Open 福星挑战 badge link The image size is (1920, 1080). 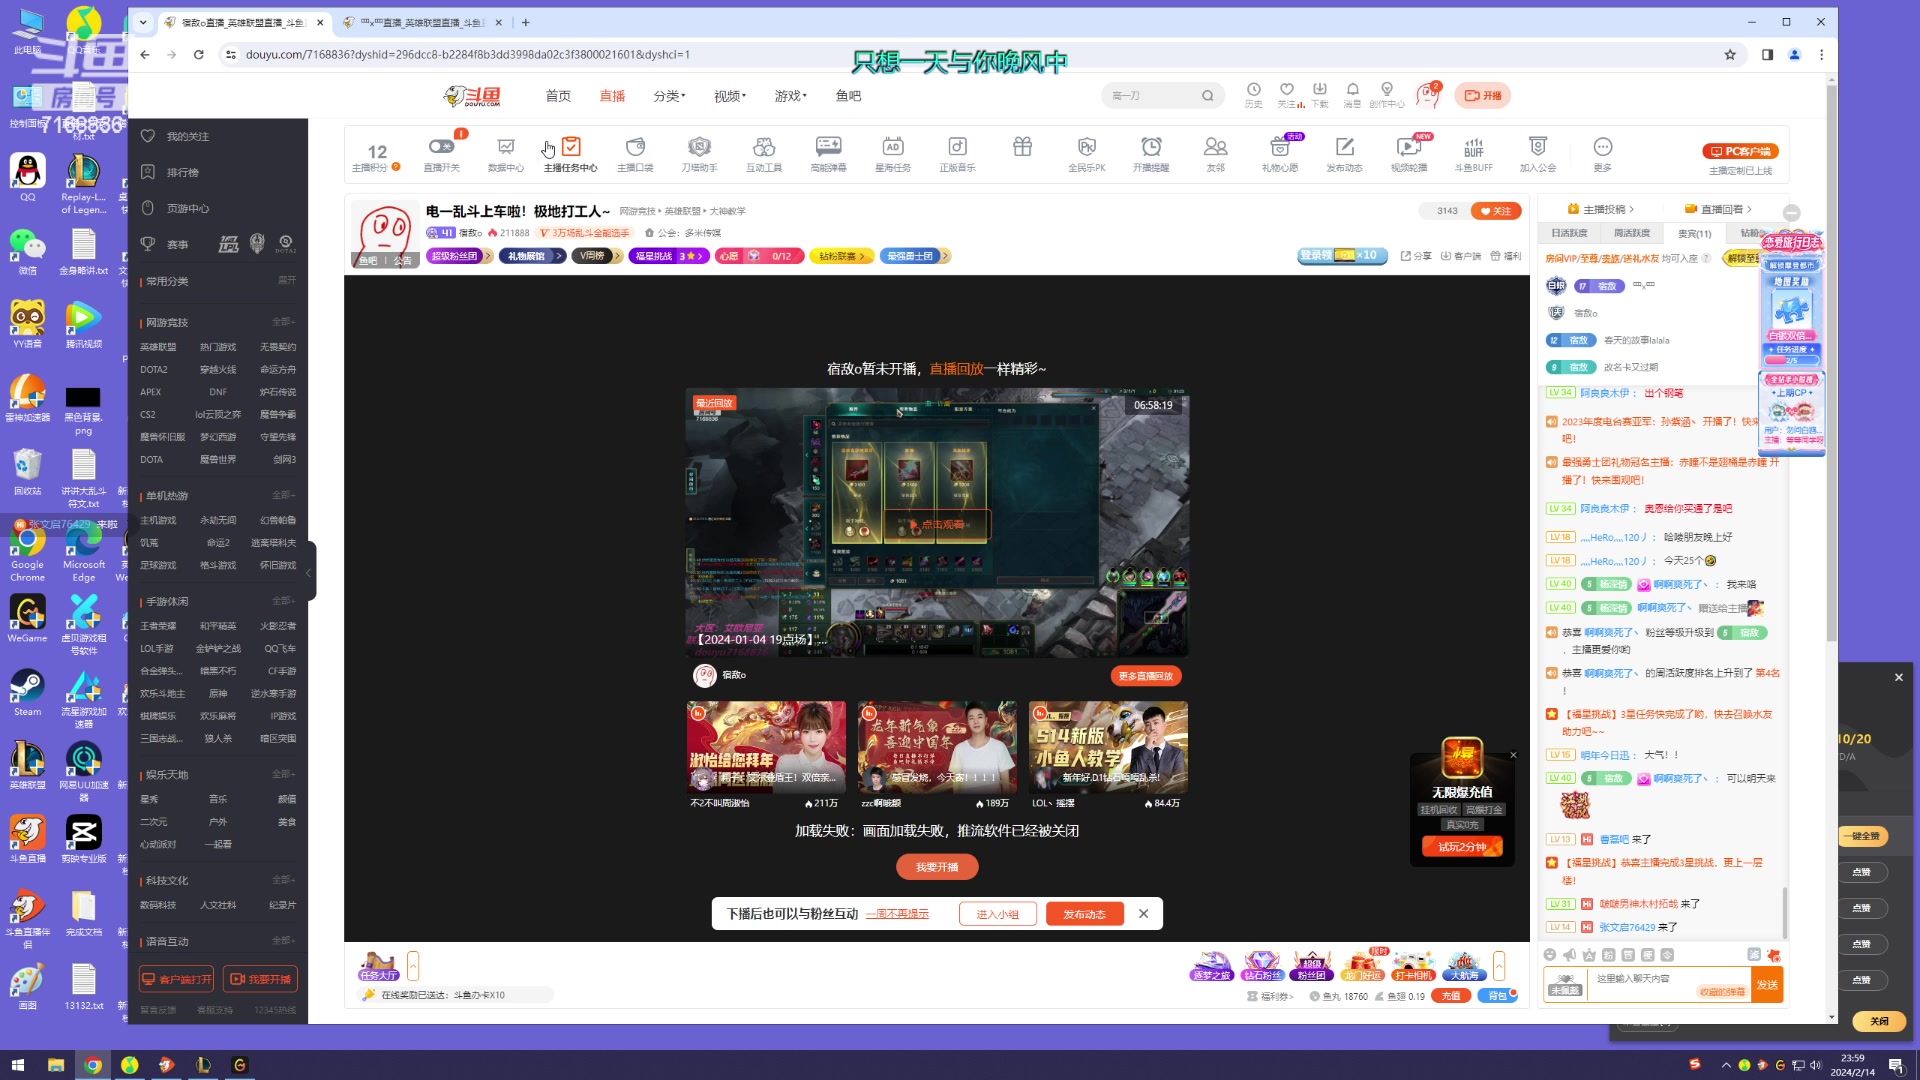pyautogui.click(x=669, y=256)
